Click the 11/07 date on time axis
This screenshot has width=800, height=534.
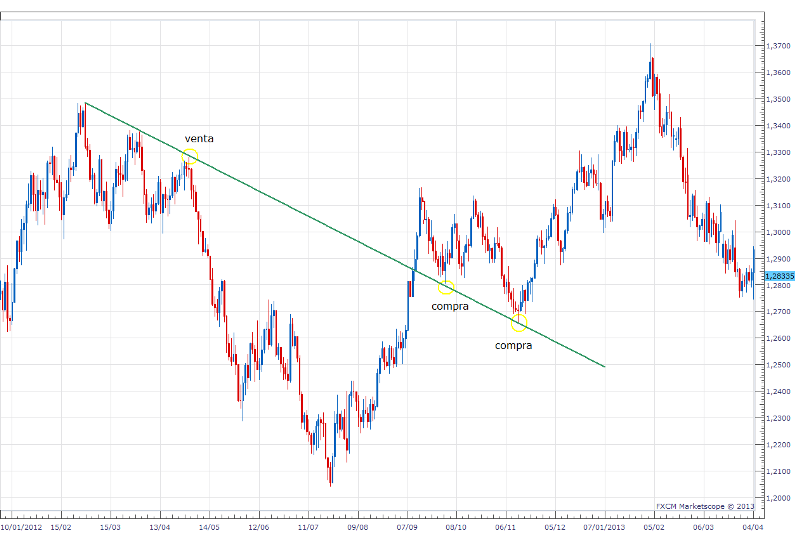(308, 524)
